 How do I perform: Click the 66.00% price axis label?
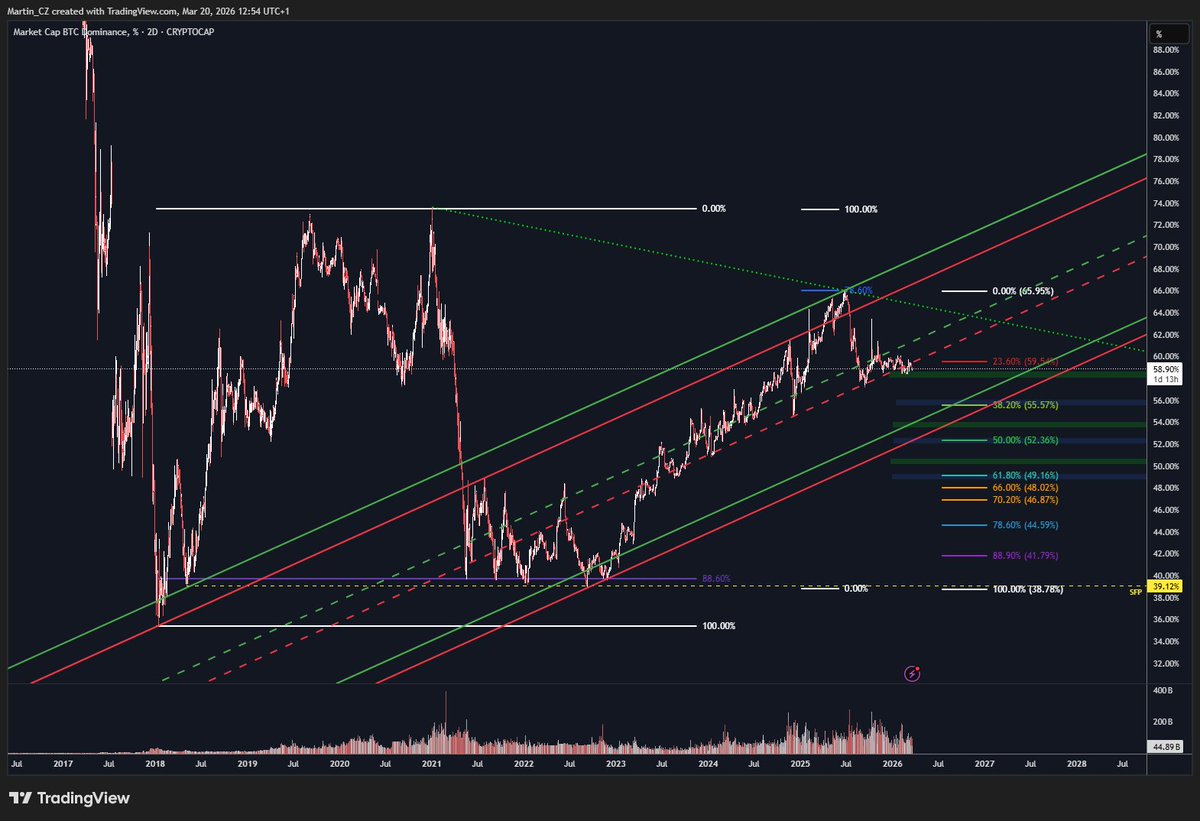pyautogui.click(x=1166, y=291)
